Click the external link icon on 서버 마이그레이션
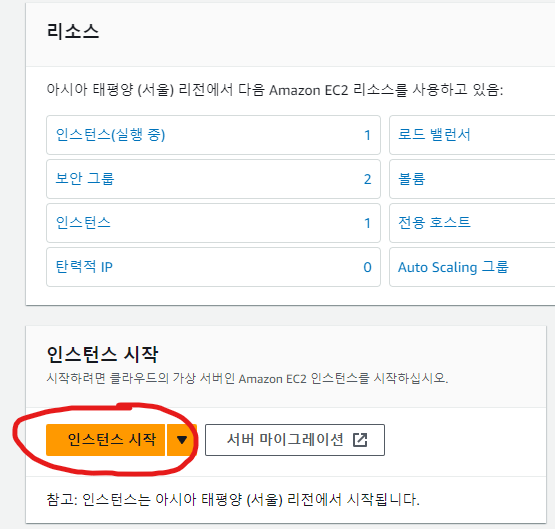 coord(360,440)
